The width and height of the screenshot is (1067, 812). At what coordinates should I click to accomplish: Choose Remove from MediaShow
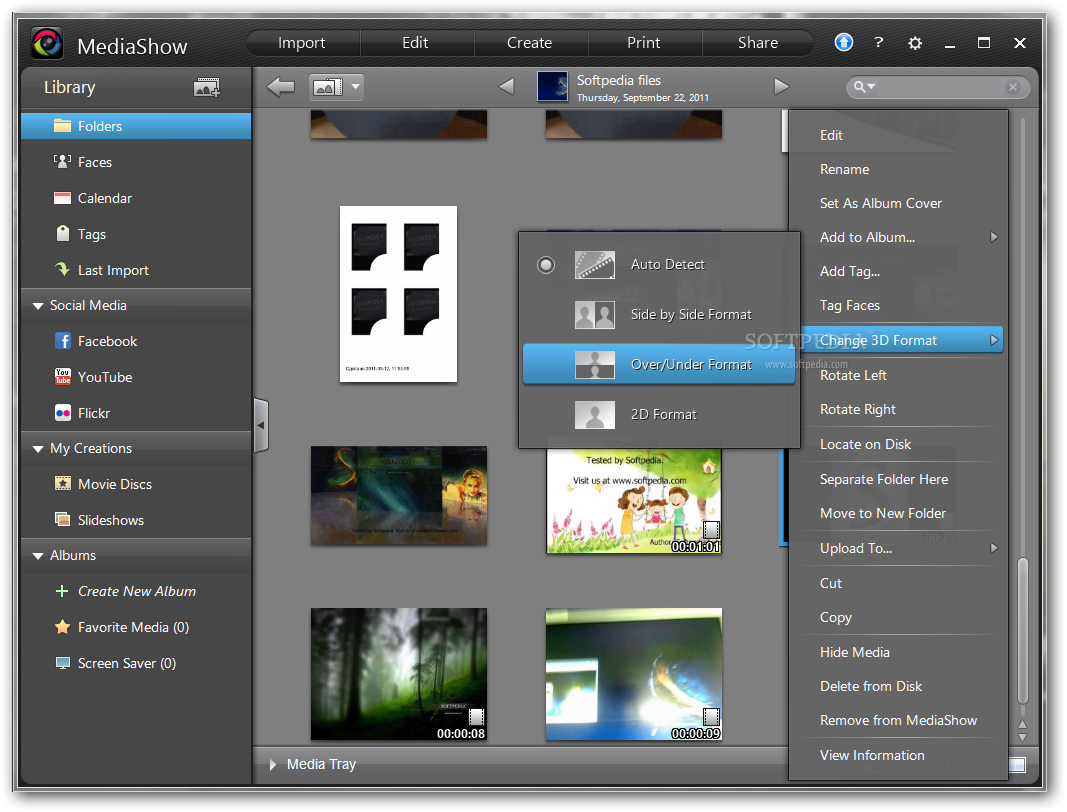tap(897, 720)
